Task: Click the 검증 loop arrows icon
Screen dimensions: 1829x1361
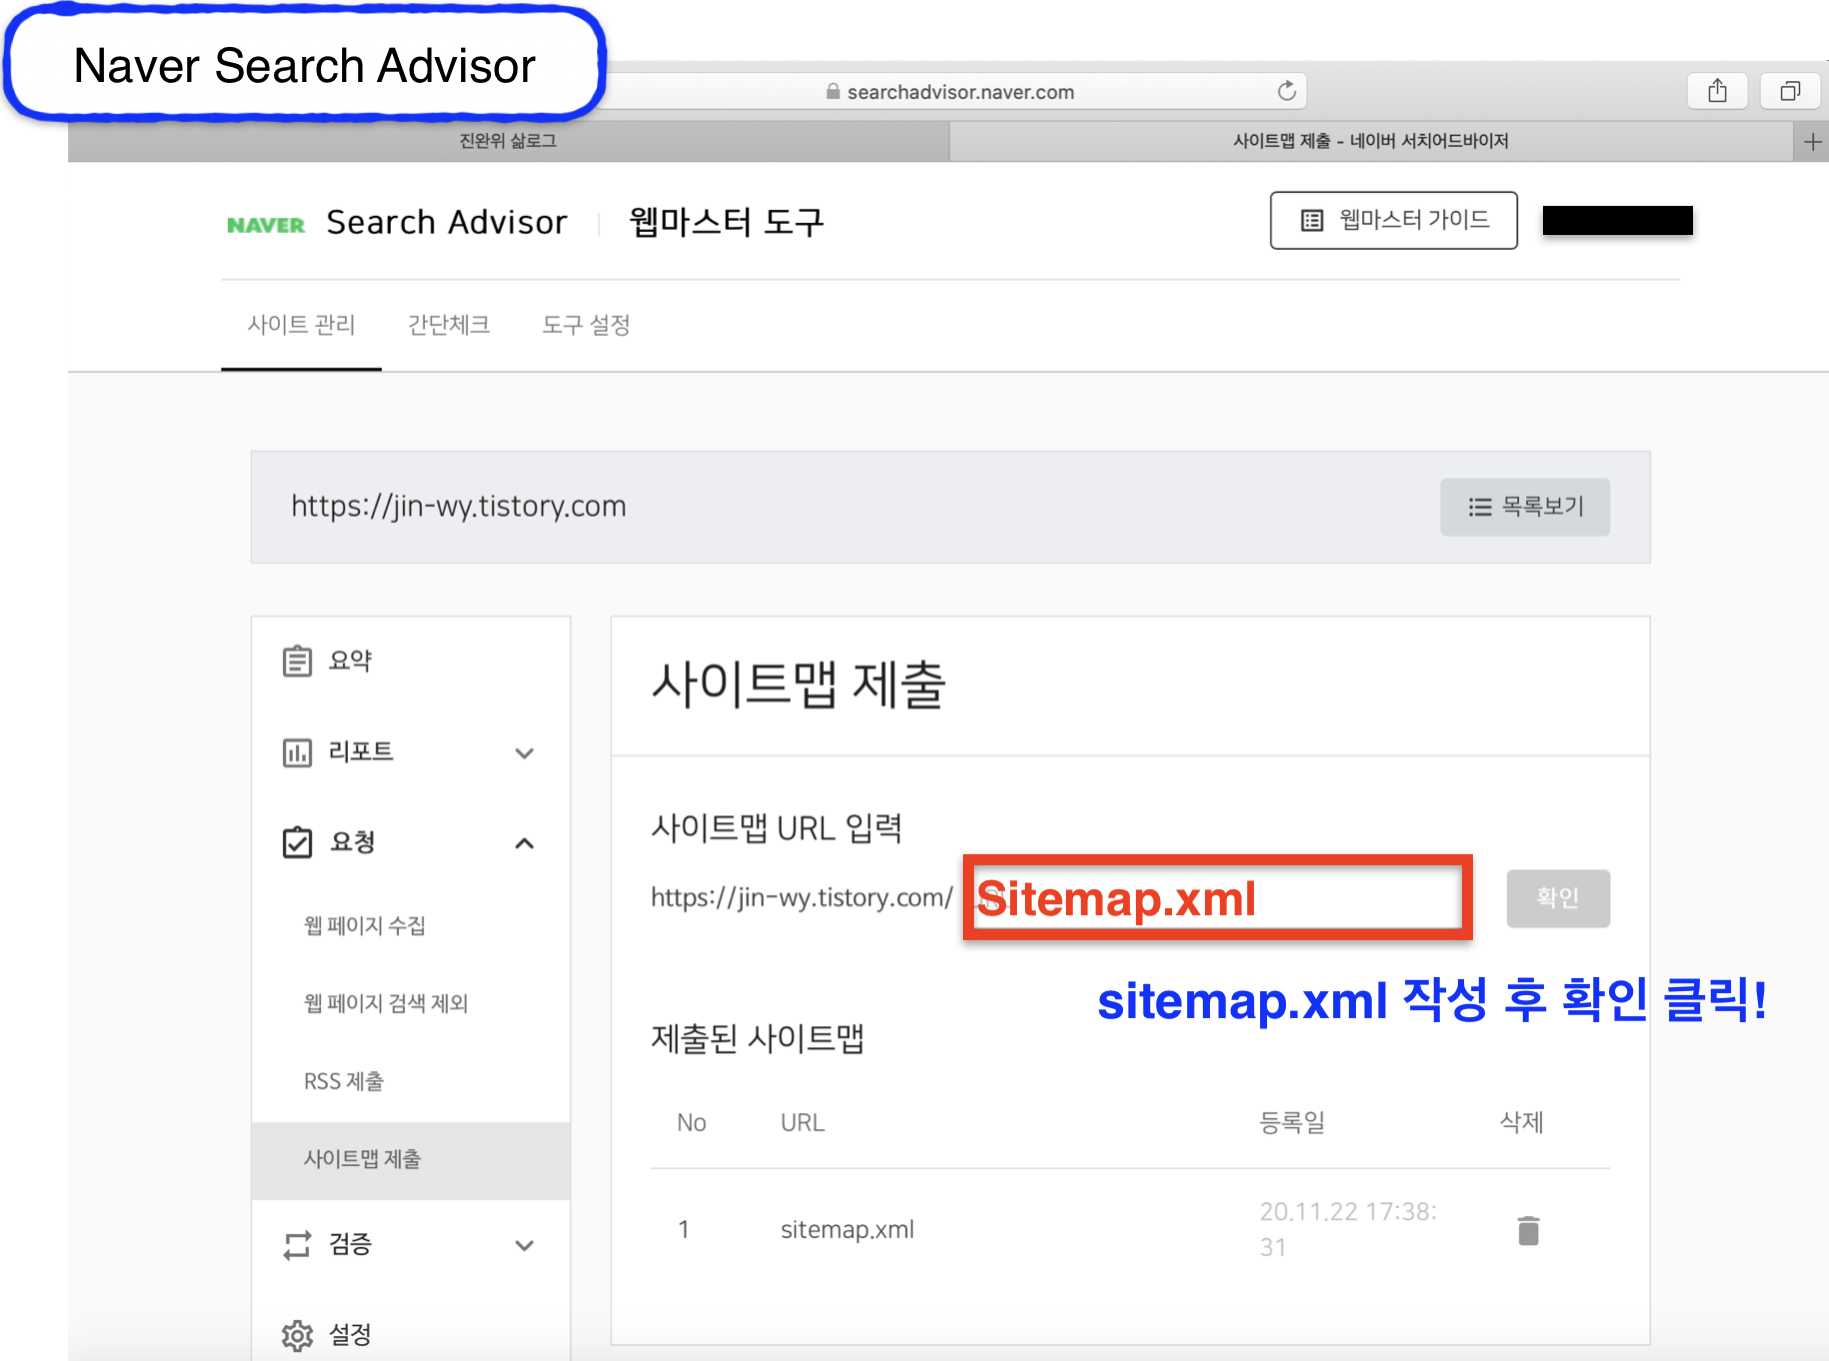Action: click(x=297, y=1245)
